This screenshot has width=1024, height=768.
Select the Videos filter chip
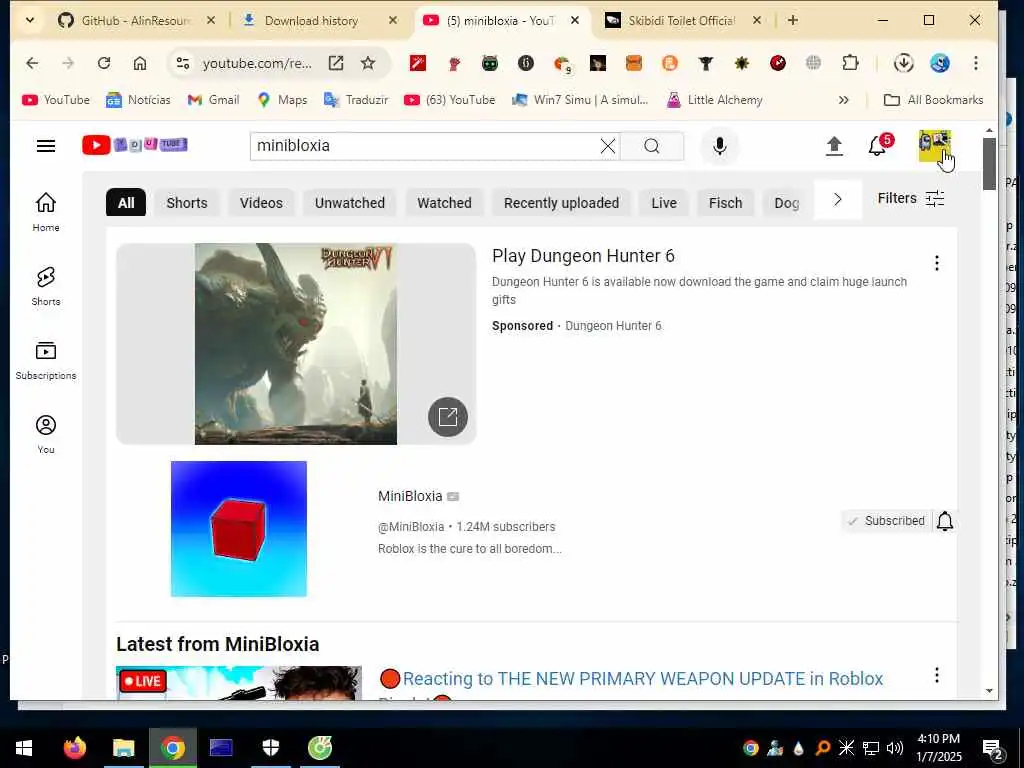point(261,203)
